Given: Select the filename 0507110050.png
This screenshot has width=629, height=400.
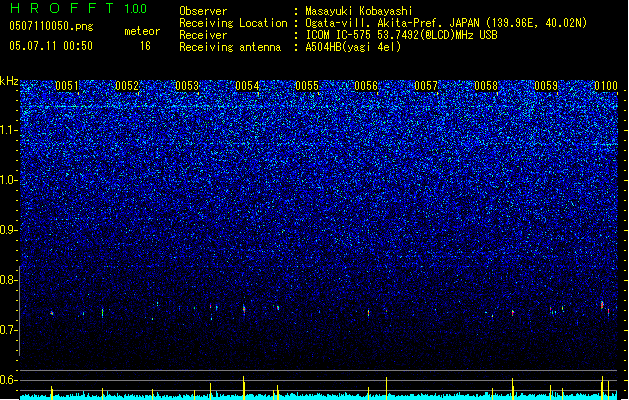Looking at the screenshot, I should tap(51, 26).
